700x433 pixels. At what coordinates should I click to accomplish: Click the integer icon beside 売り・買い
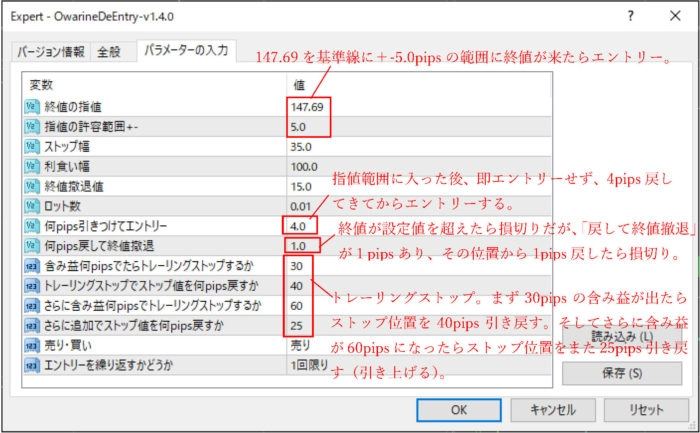(x=32, y=346)
